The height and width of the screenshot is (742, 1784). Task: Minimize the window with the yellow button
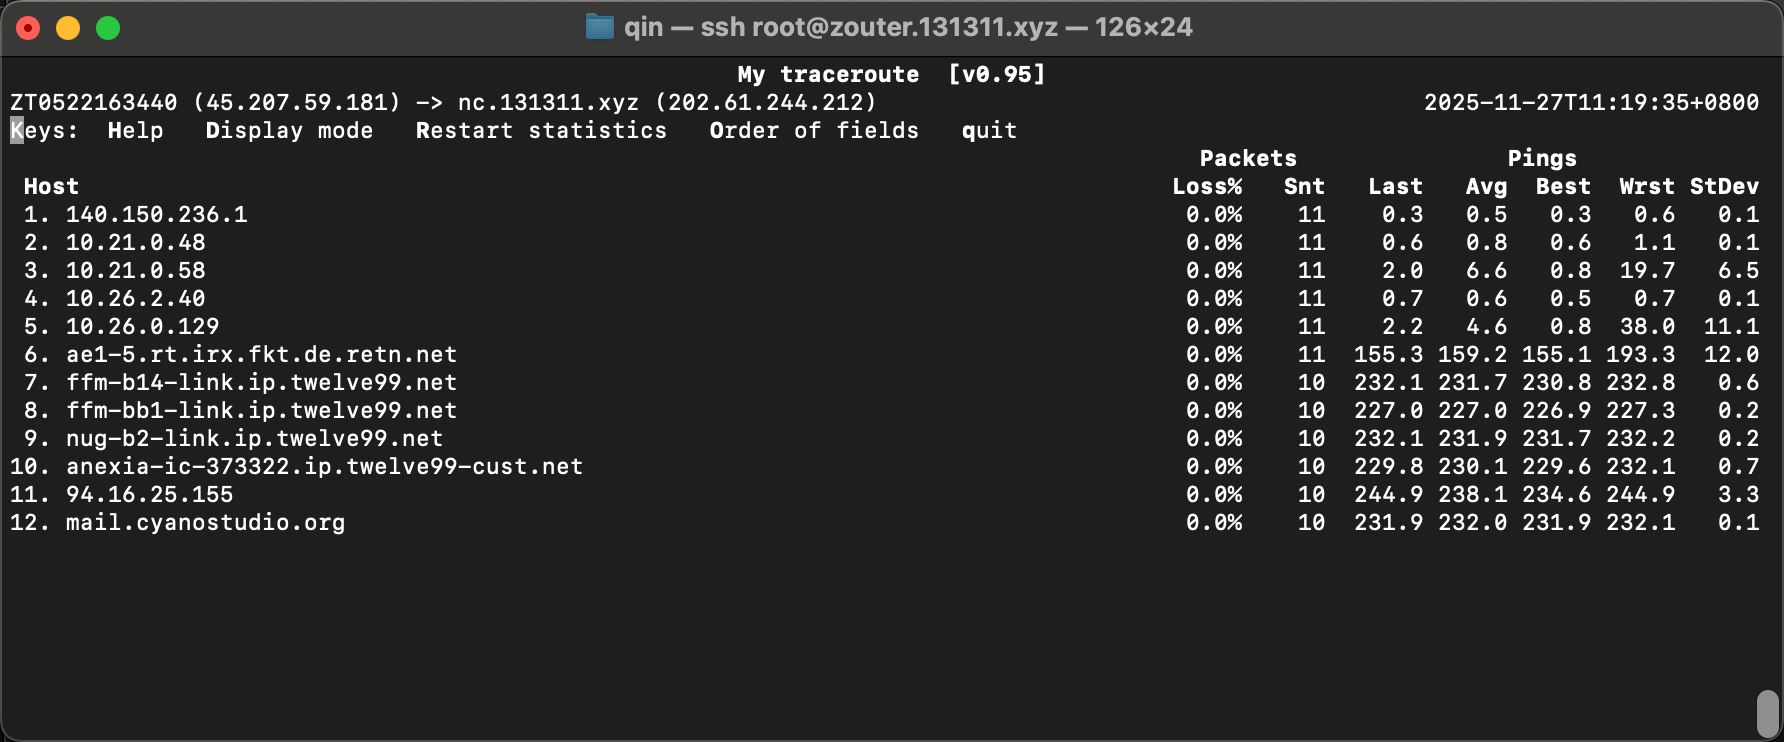click(x=68, y=28)
